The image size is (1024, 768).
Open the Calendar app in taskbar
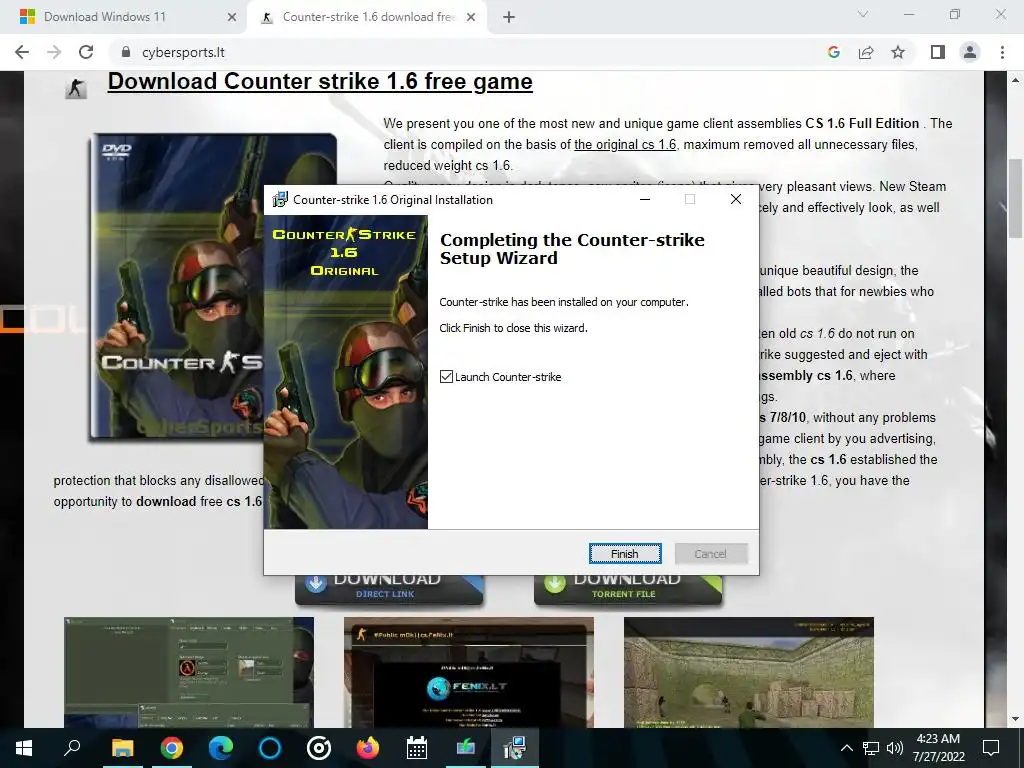tap(417, 748)
